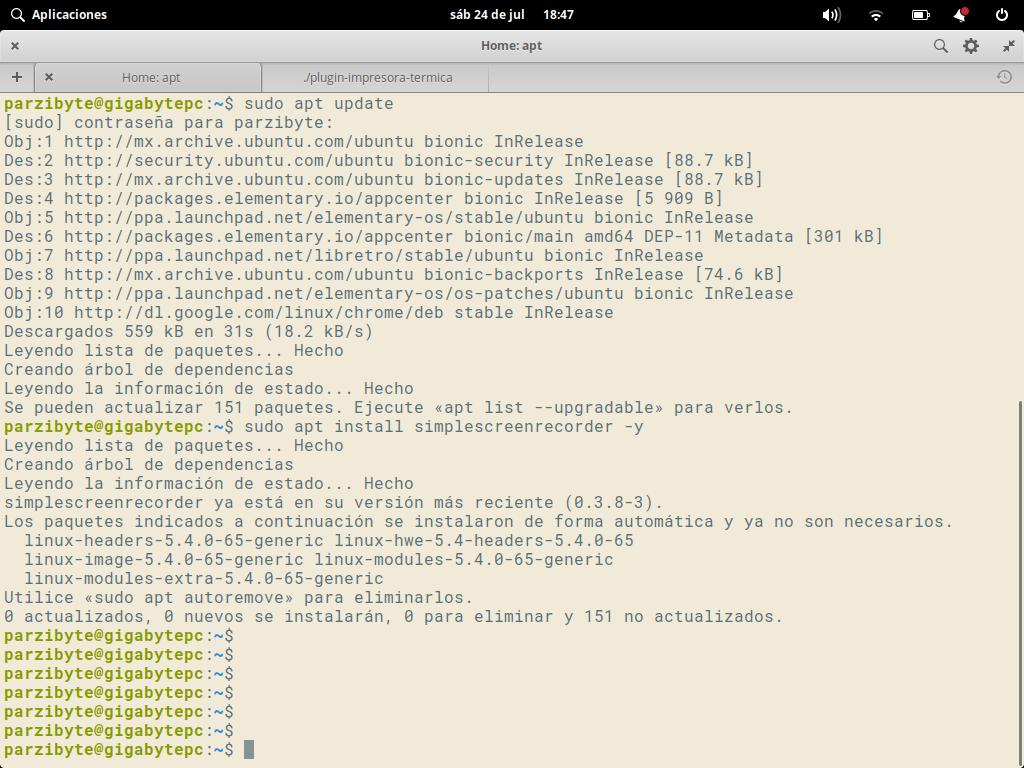1024x768 pixels.
Task: Restore the terminal window from fullscreen
Action: 1009,46
